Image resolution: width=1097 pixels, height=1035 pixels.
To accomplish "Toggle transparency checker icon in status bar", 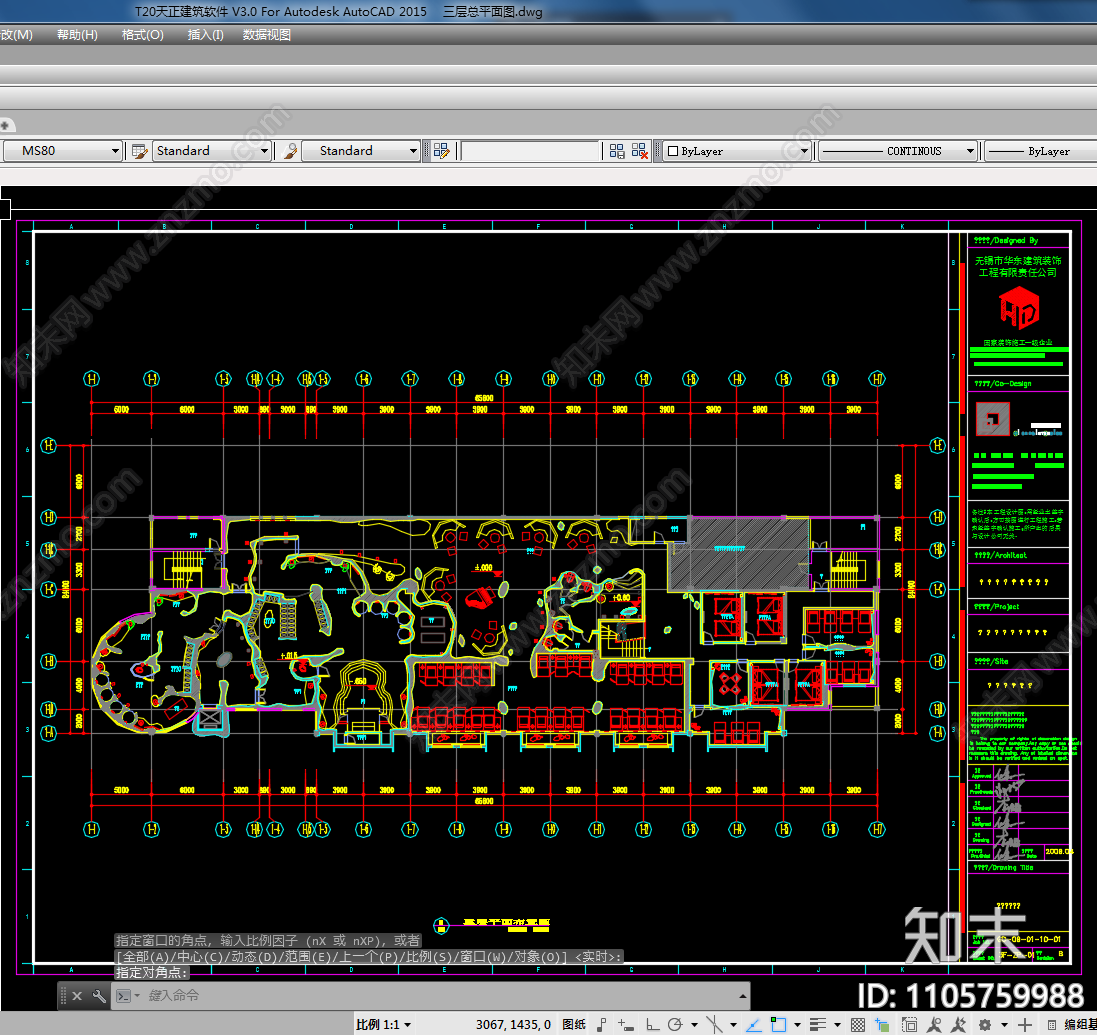I will [x=857, y=1025].
